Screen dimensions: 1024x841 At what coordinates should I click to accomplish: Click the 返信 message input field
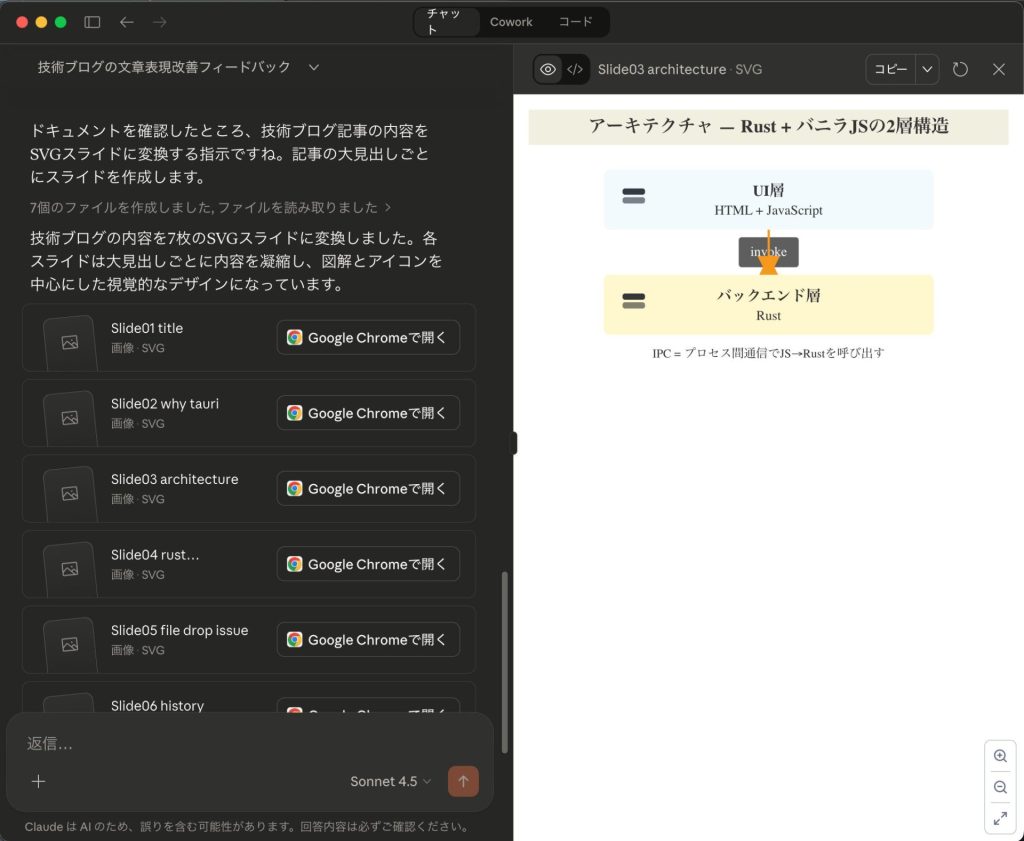250,743
